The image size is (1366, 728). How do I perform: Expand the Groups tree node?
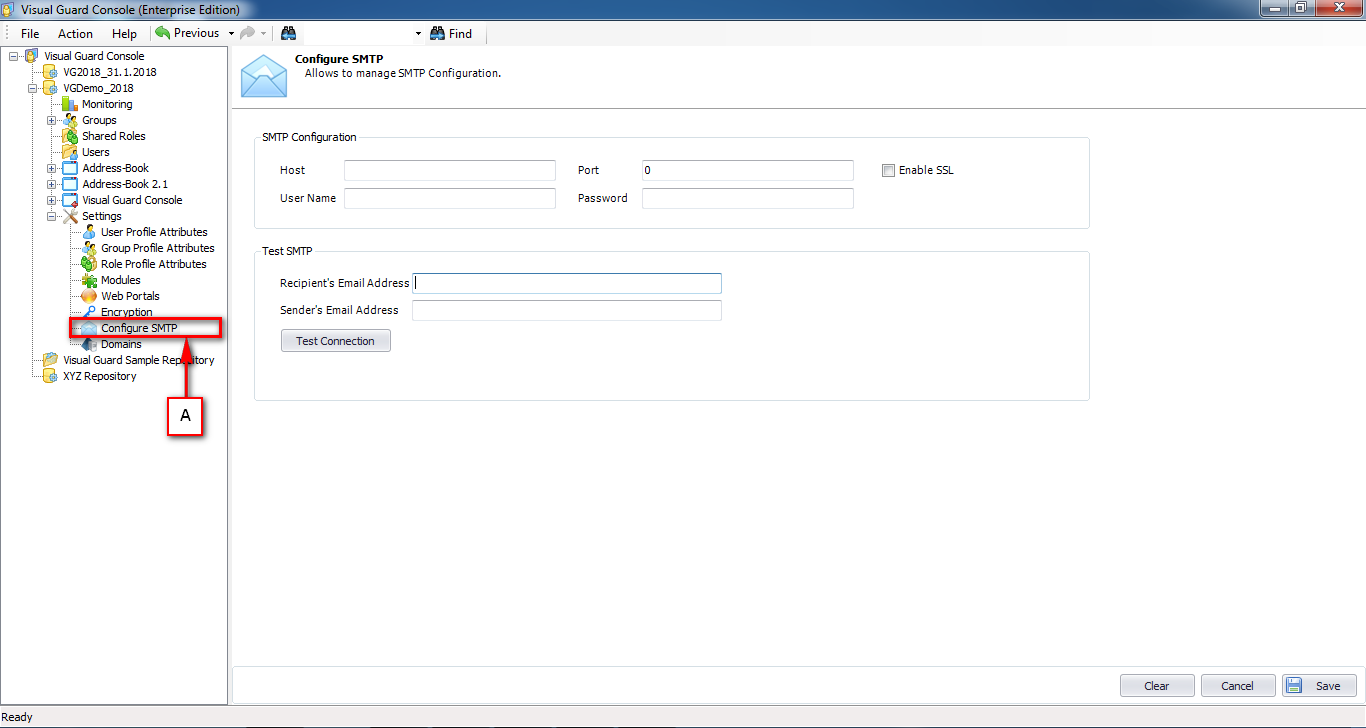(50, 120)
